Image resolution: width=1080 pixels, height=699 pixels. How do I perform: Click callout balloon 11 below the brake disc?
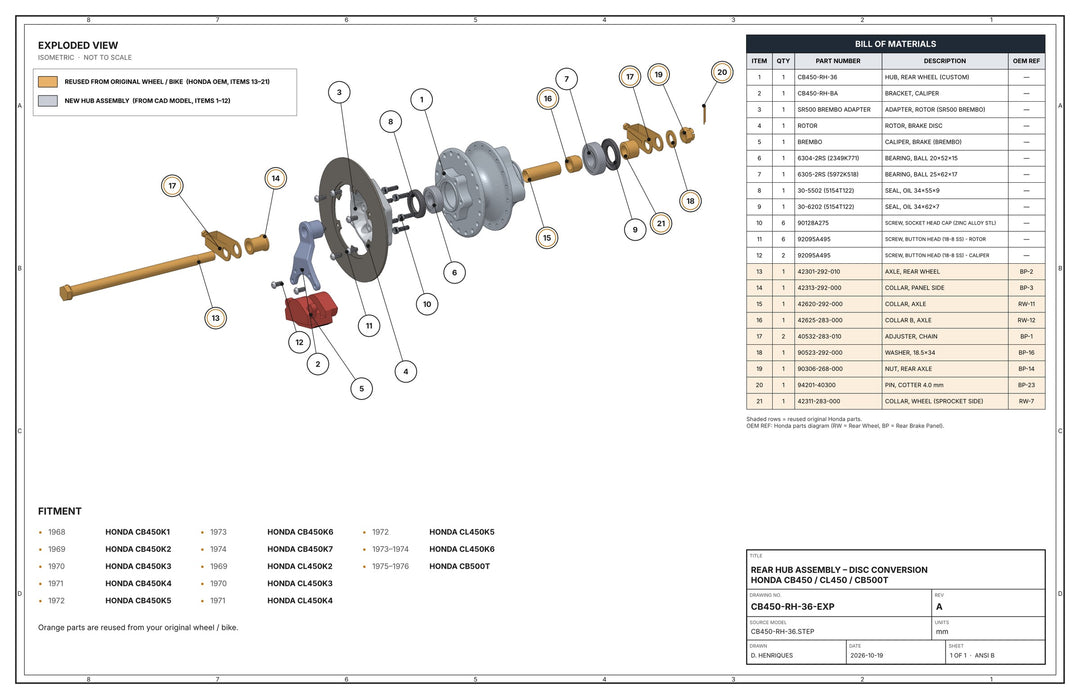point(369,326)
